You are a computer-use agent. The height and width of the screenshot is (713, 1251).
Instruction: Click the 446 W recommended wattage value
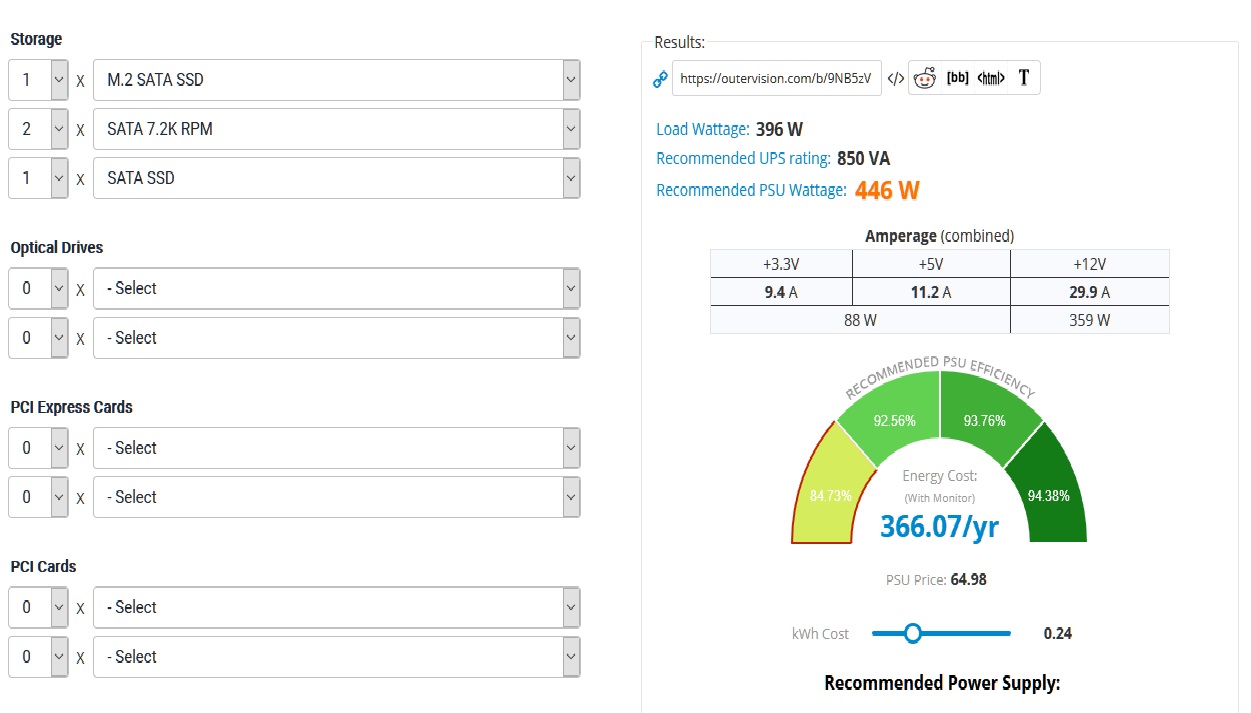[887, 190]
